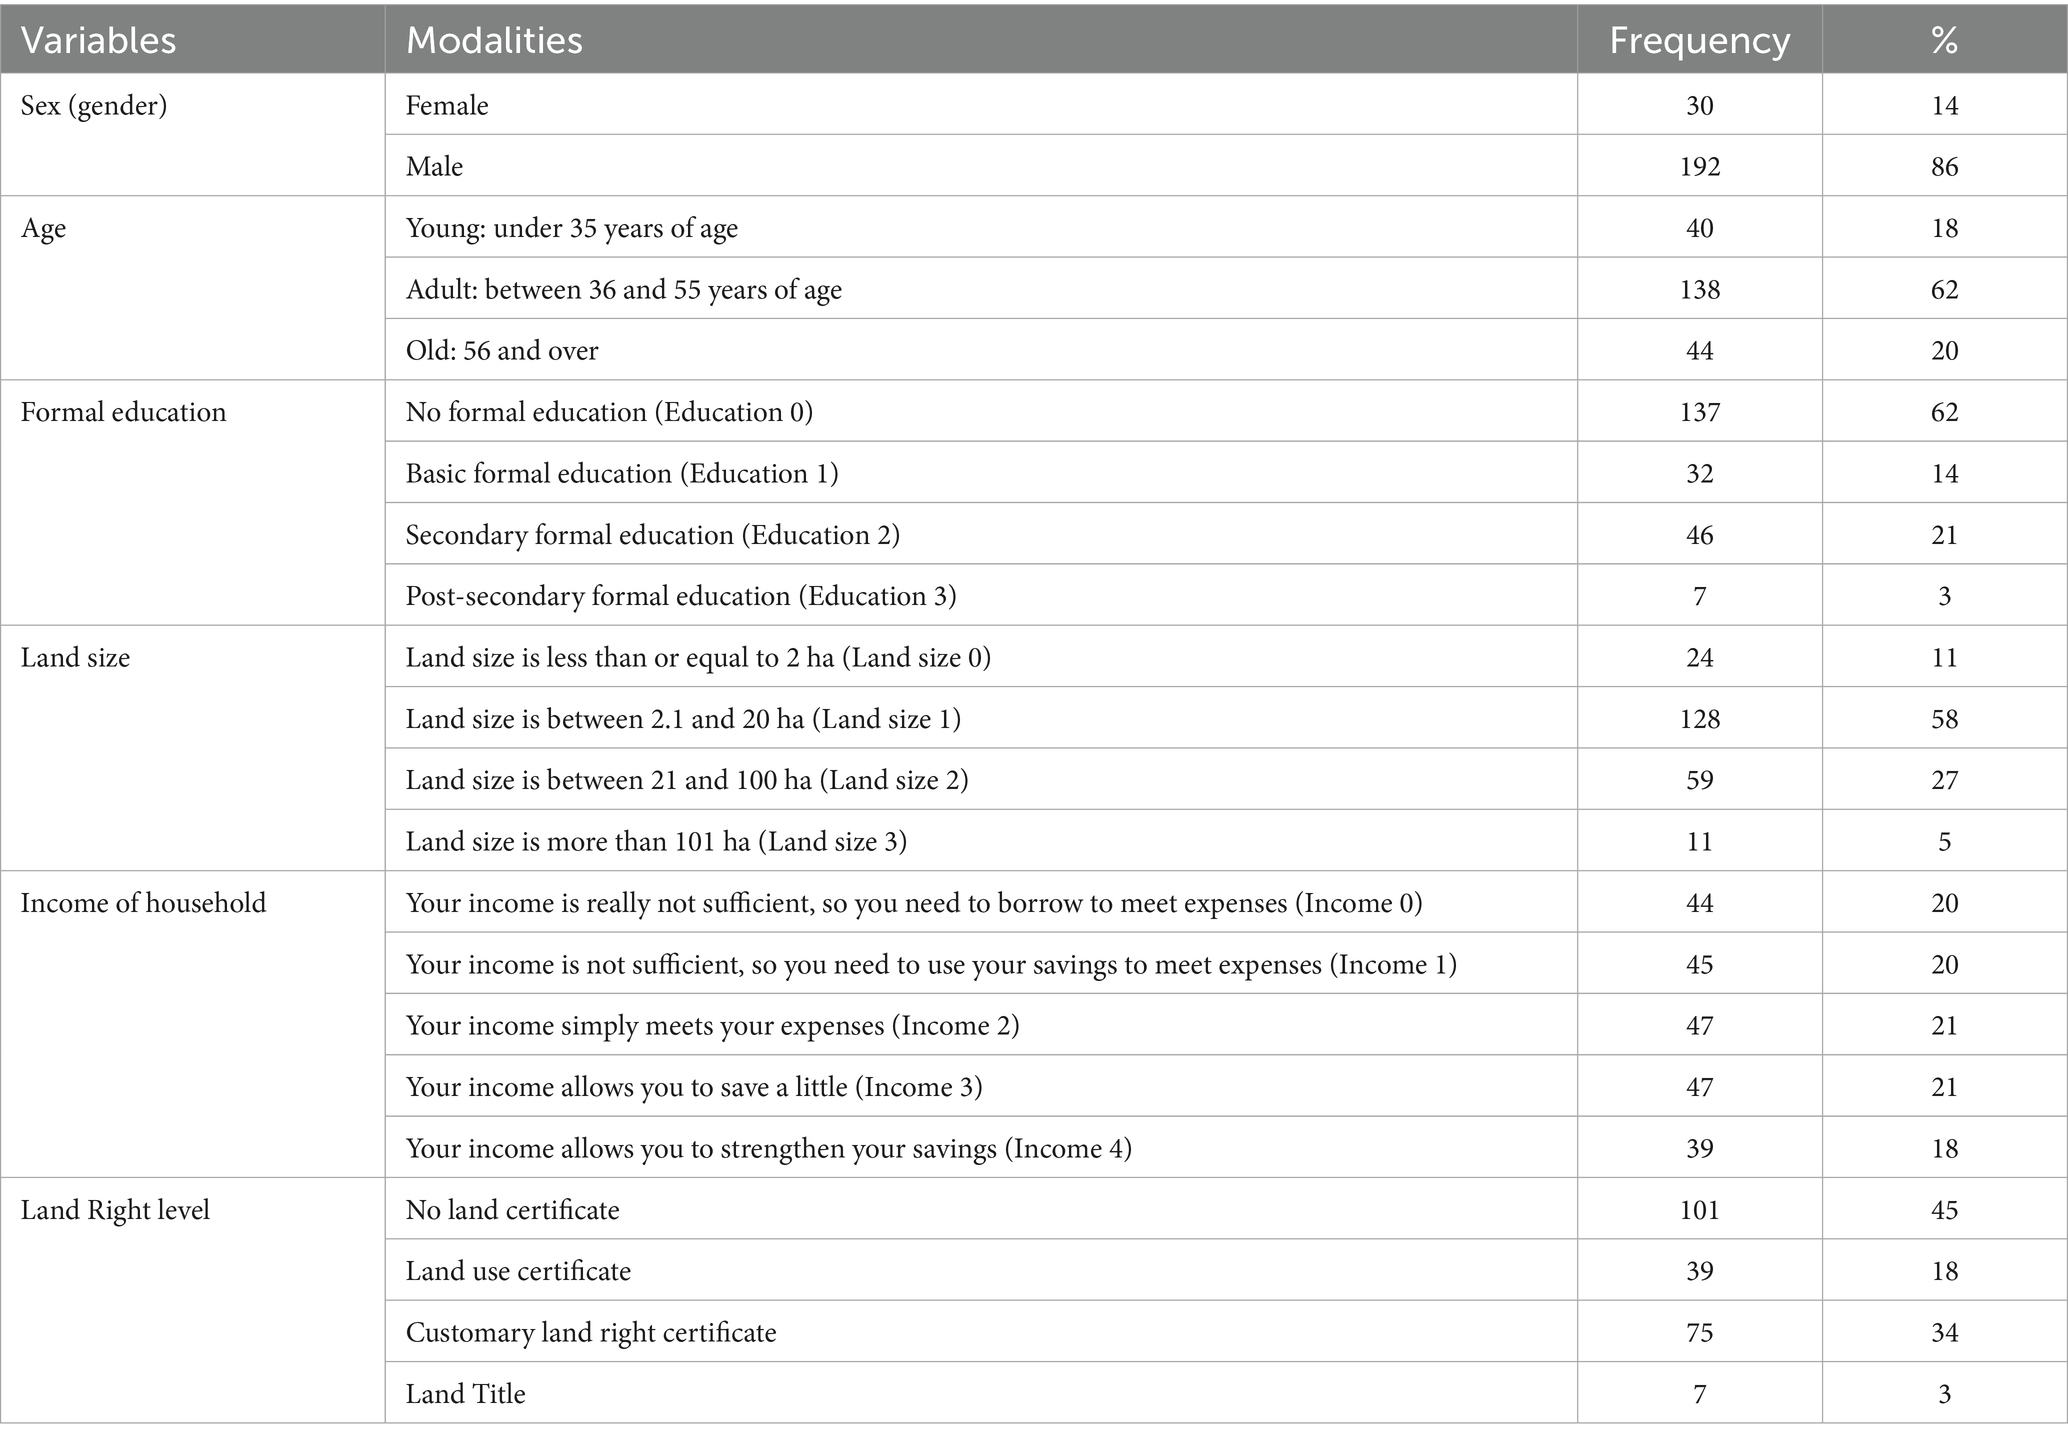Select the Female modality cell

pyautogui.click(x=447, y=106)
